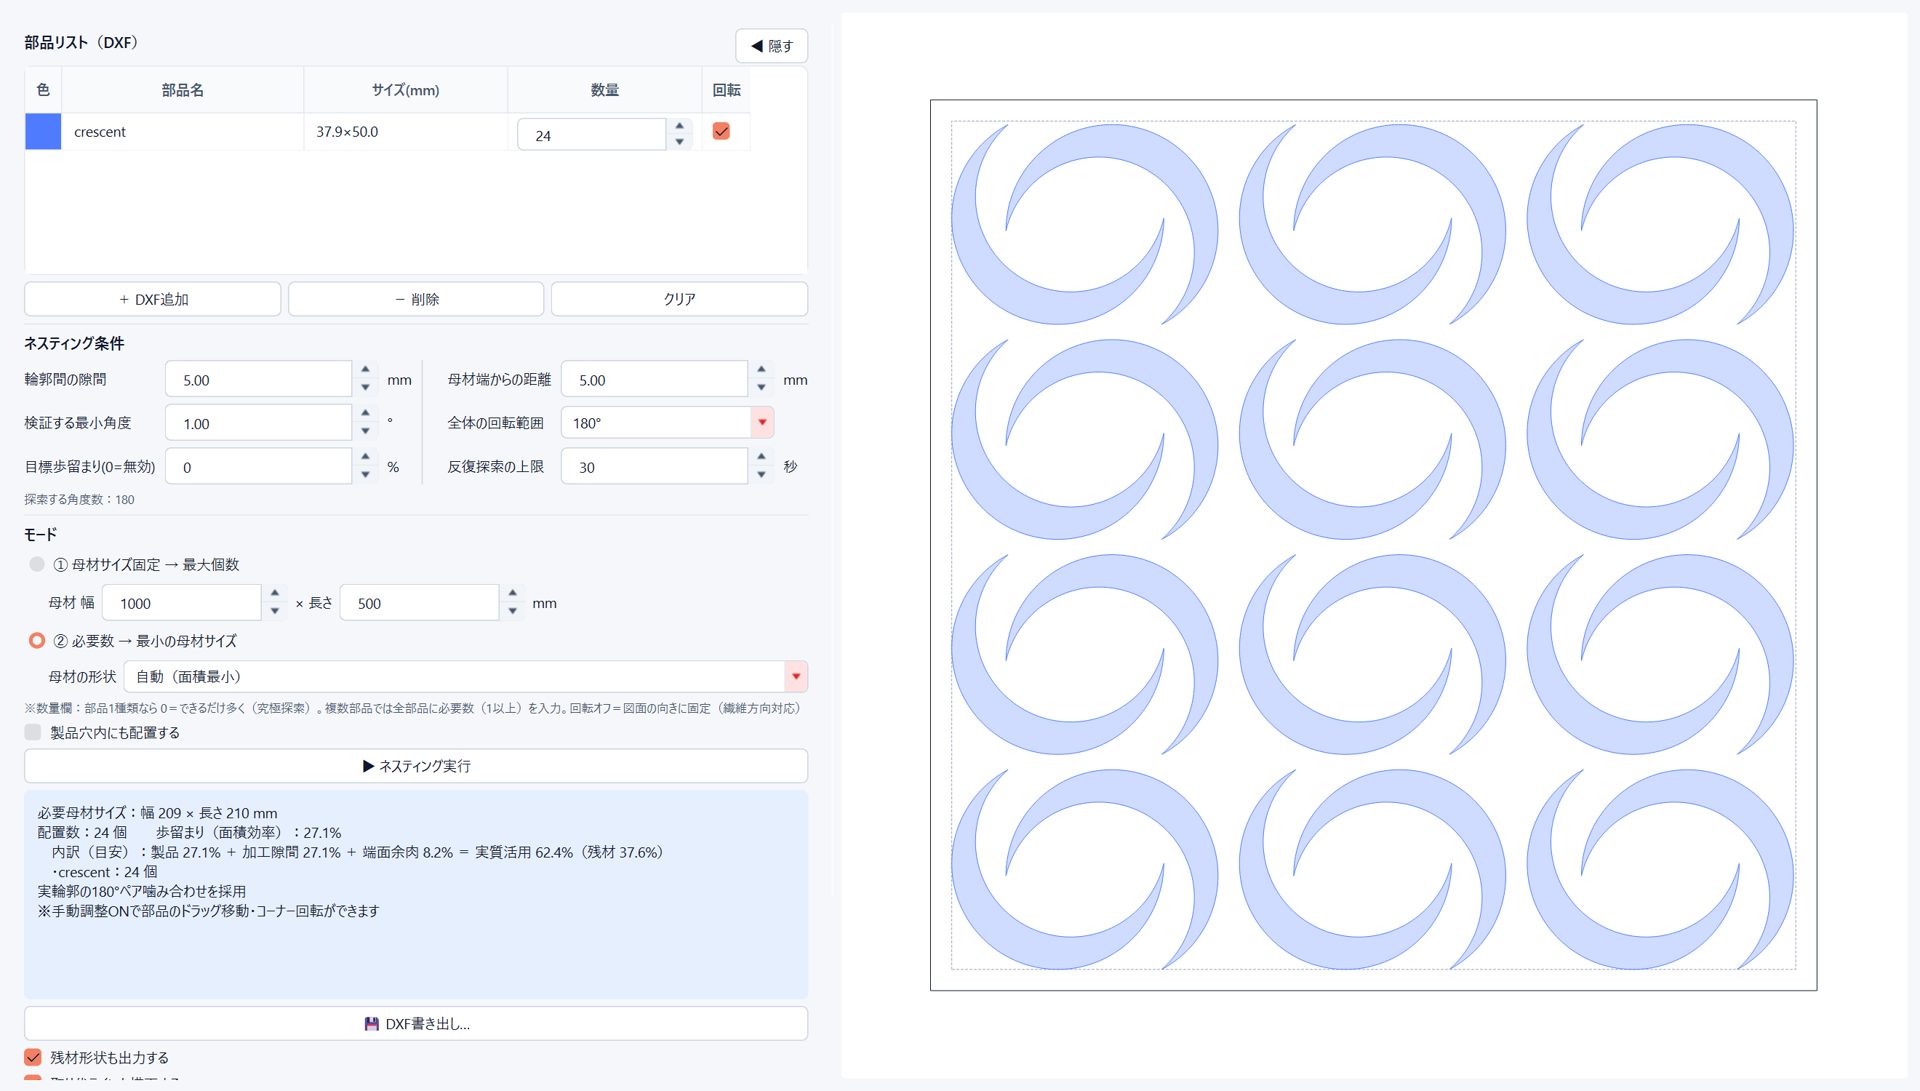
Task: Decrease crescent quantity with down arrow
Action: pos(680,142)
